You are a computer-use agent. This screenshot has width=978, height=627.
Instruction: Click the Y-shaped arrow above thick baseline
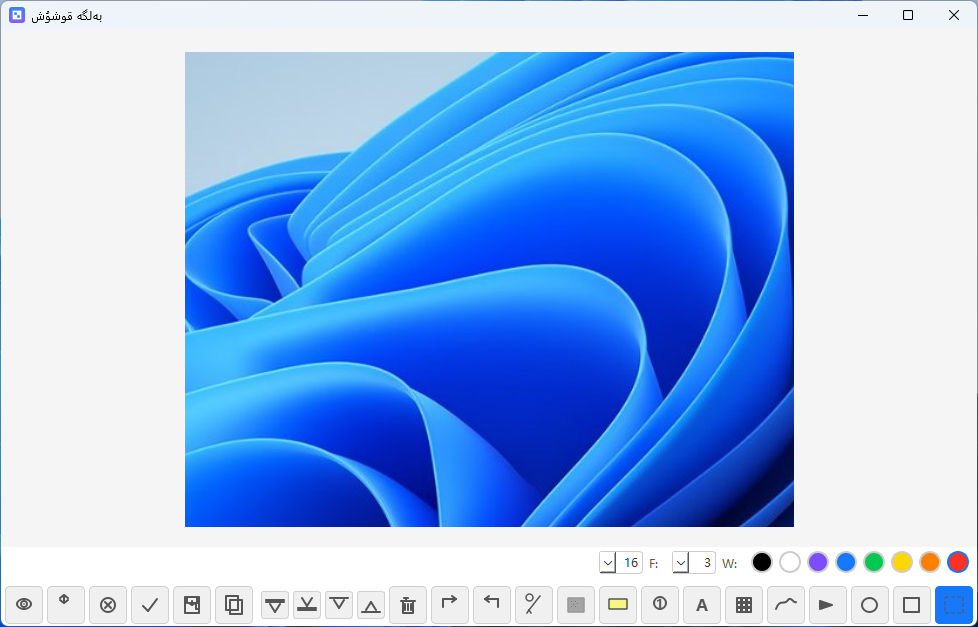coord(306,605)
